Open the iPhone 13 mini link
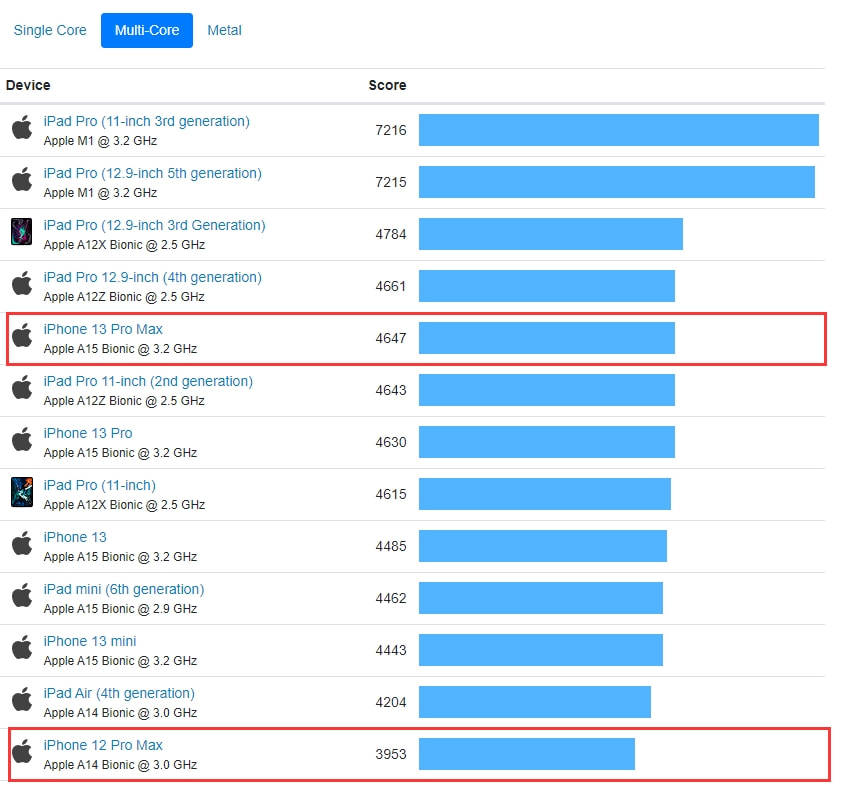 90,641
